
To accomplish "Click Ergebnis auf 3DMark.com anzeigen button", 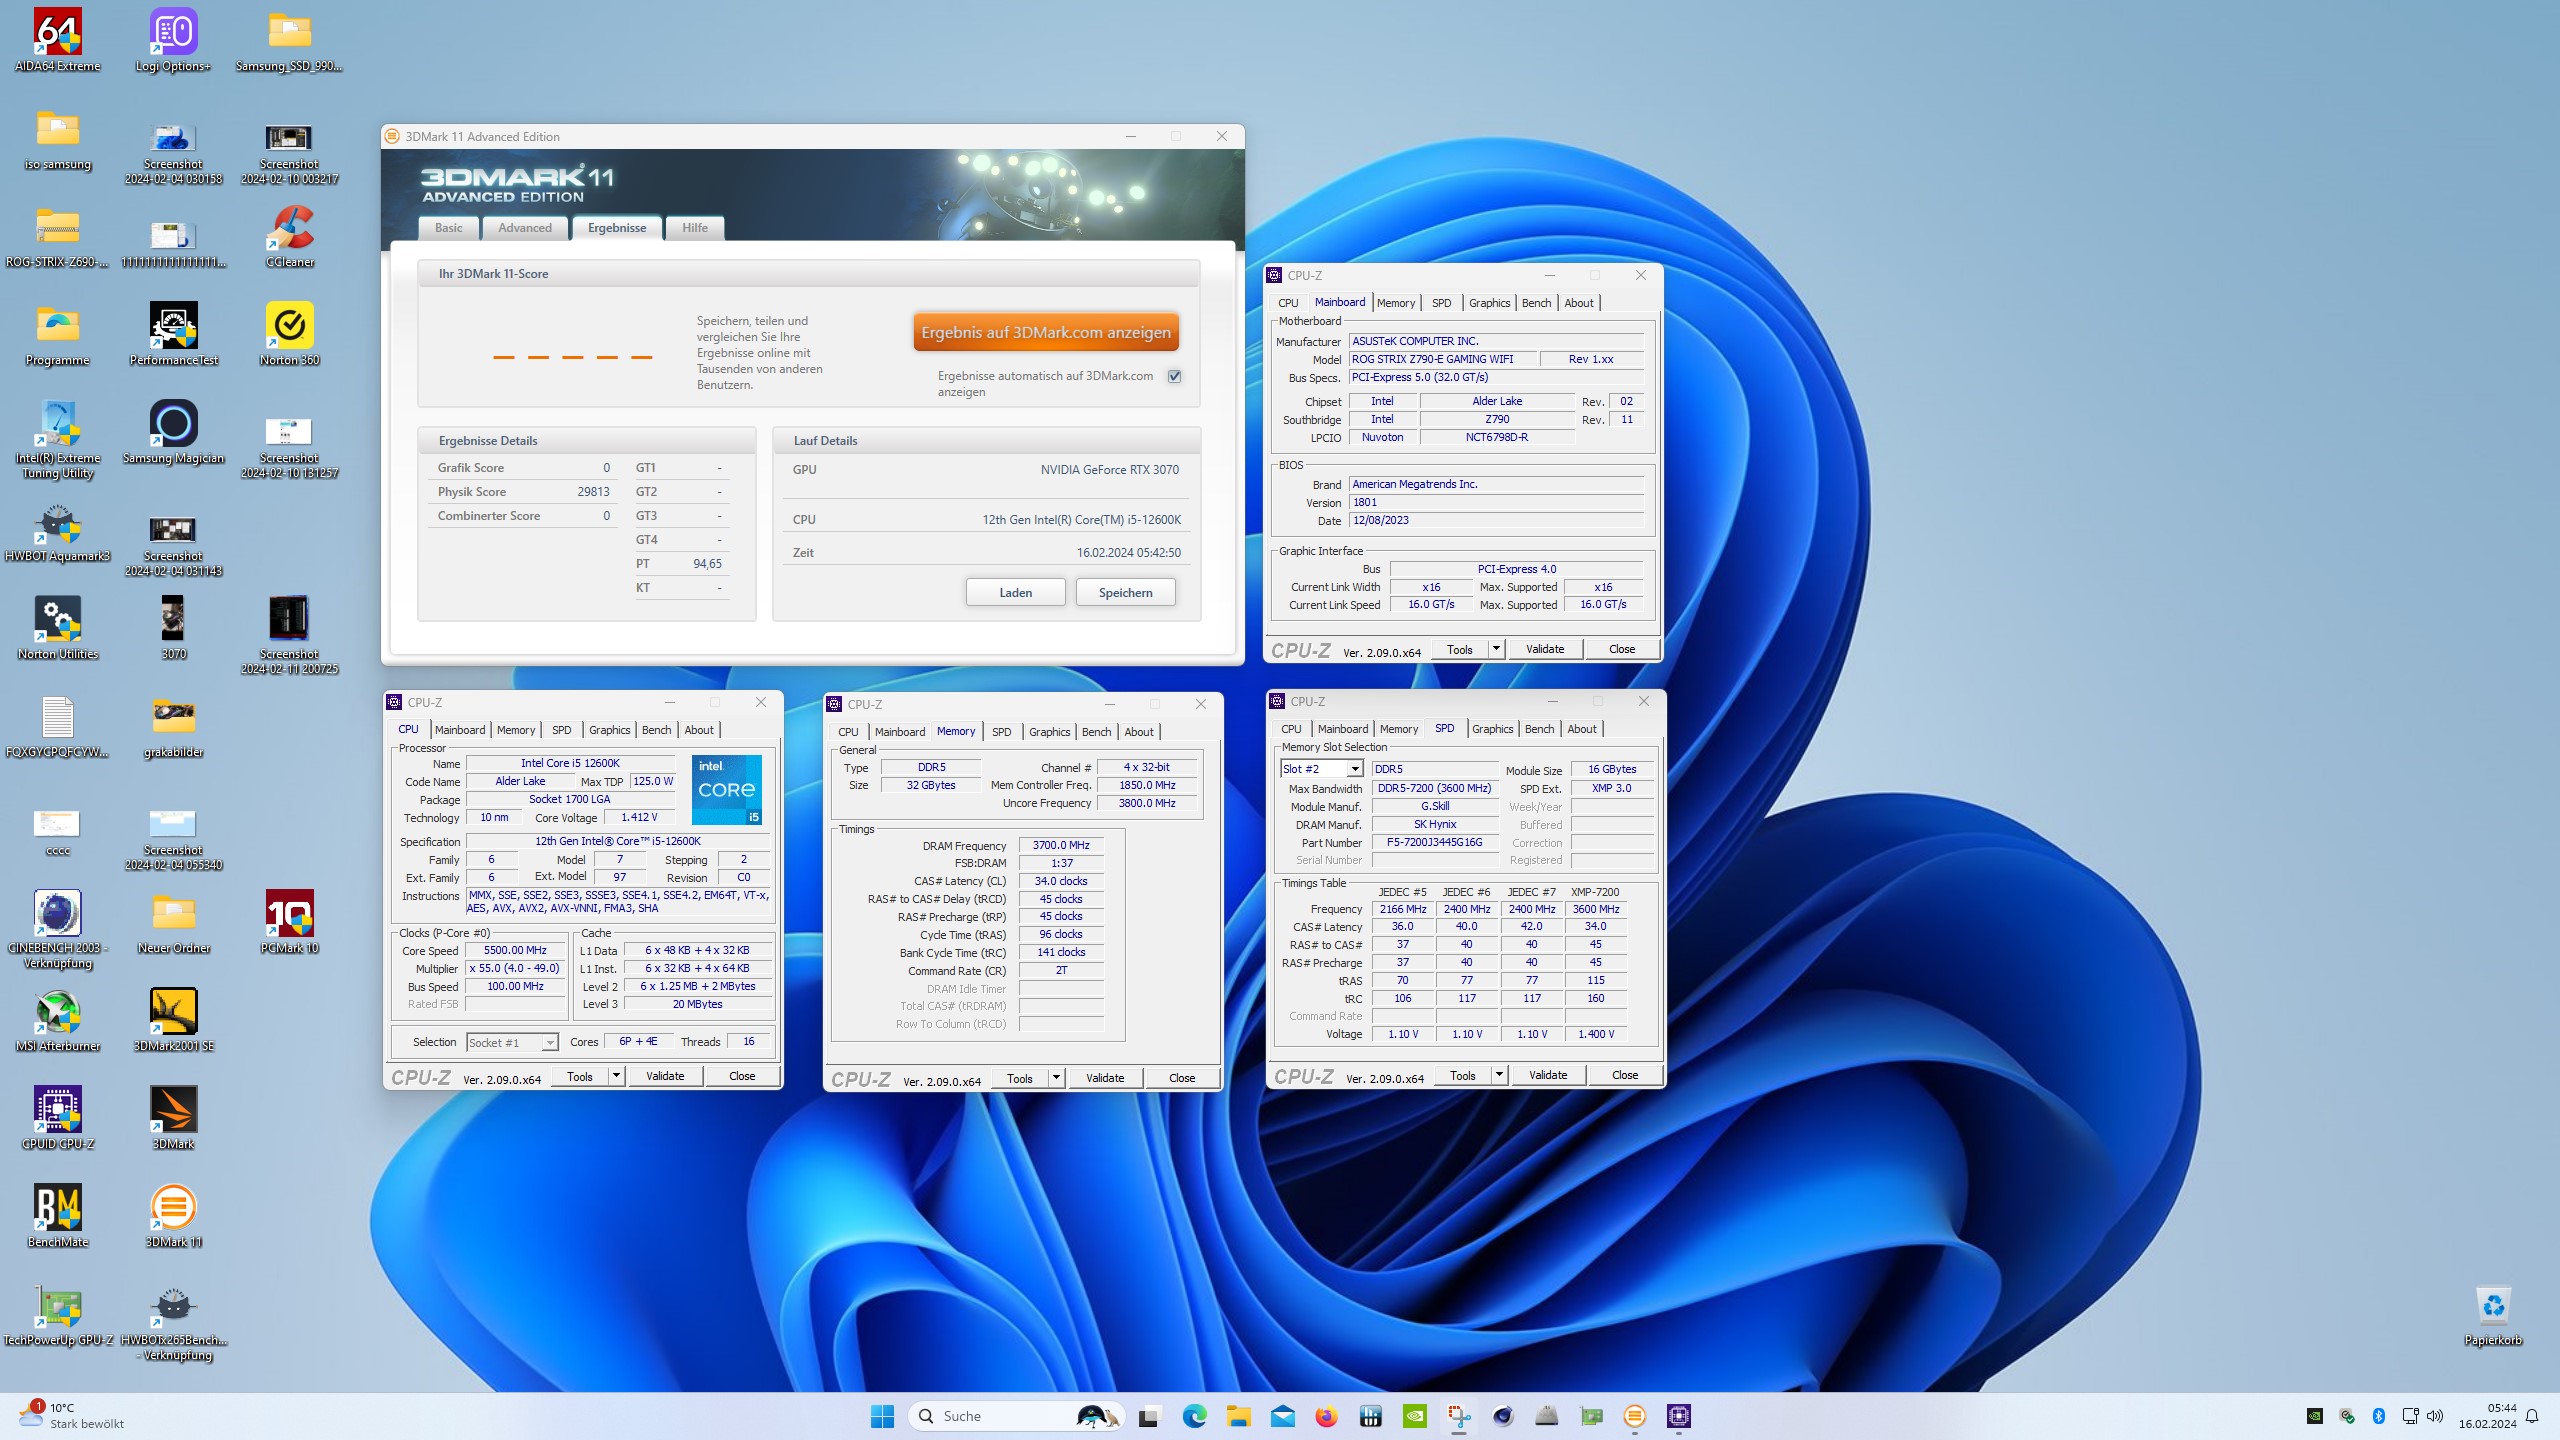I will 1046,333.
